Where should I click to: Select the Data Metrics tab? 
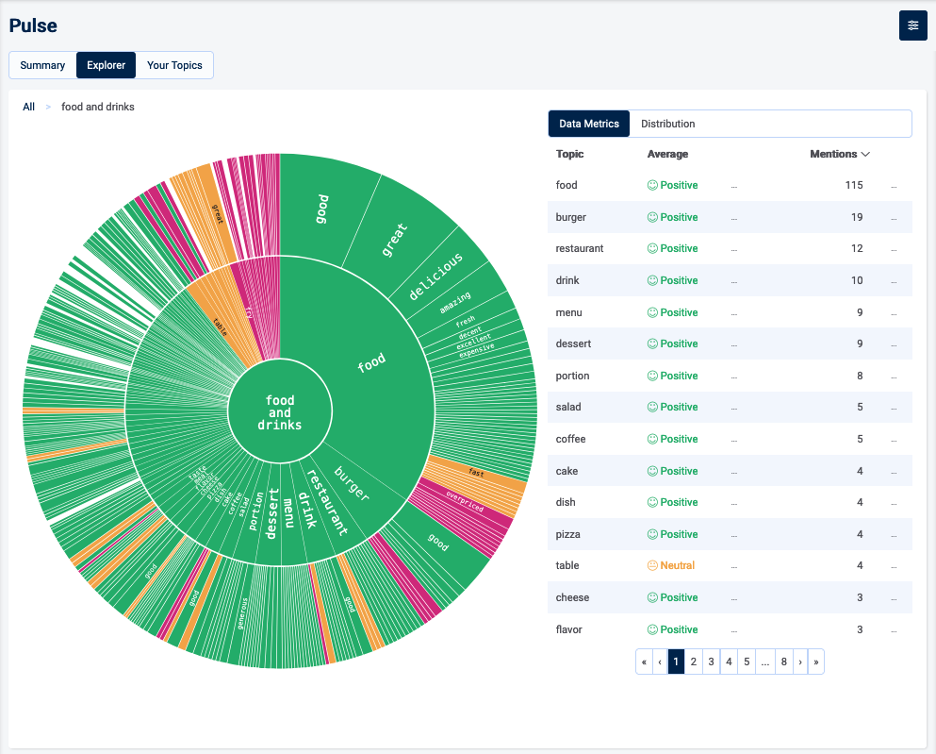(x=588, y=123)
